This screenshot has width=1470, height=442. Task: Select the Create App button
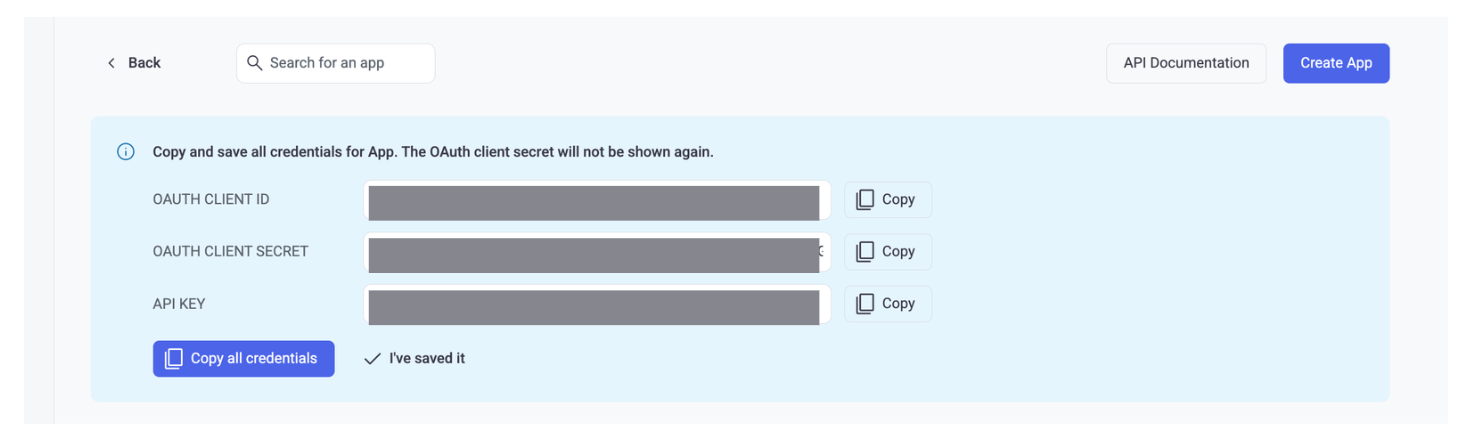[x=1336, y=63]
